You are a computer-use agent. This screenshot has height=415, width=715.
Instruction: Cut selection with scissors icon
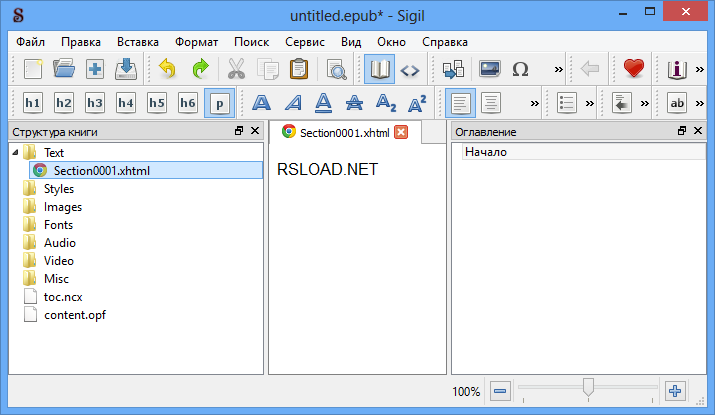tap(236, 69)
